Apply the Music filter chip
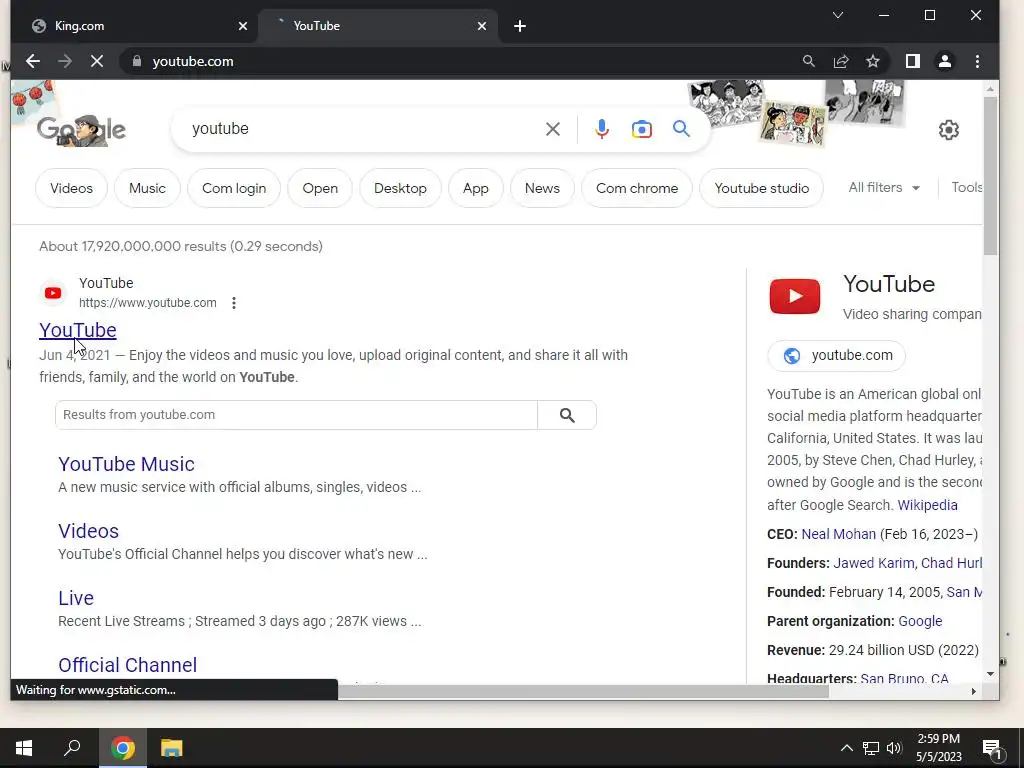The height and width of the screenshot is (768, 1024). point(147,188)
